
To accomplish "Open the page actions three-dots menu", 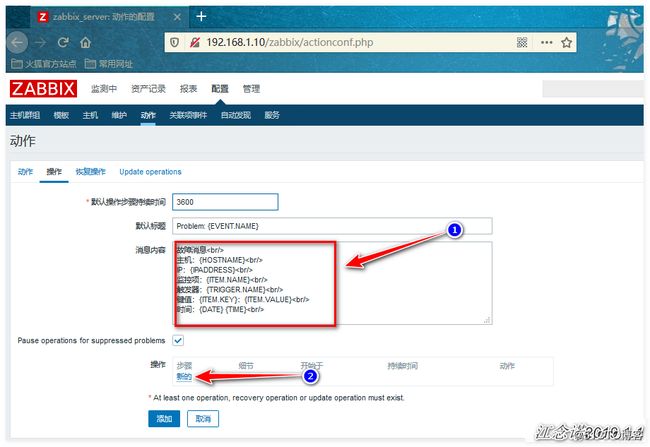I will tap(546, 42).
